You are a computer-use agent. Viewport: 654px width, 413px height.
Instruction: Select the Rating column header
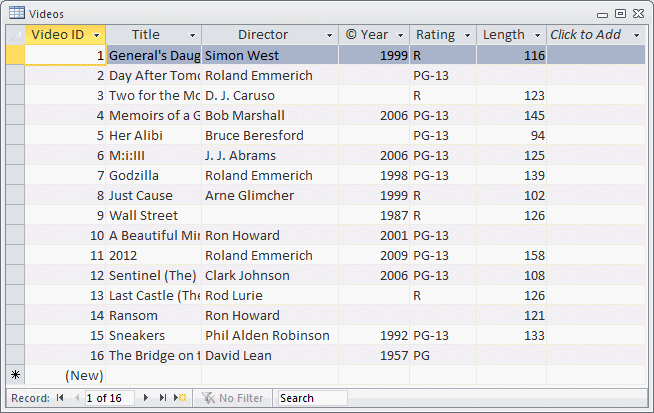(x=443, y=35)
